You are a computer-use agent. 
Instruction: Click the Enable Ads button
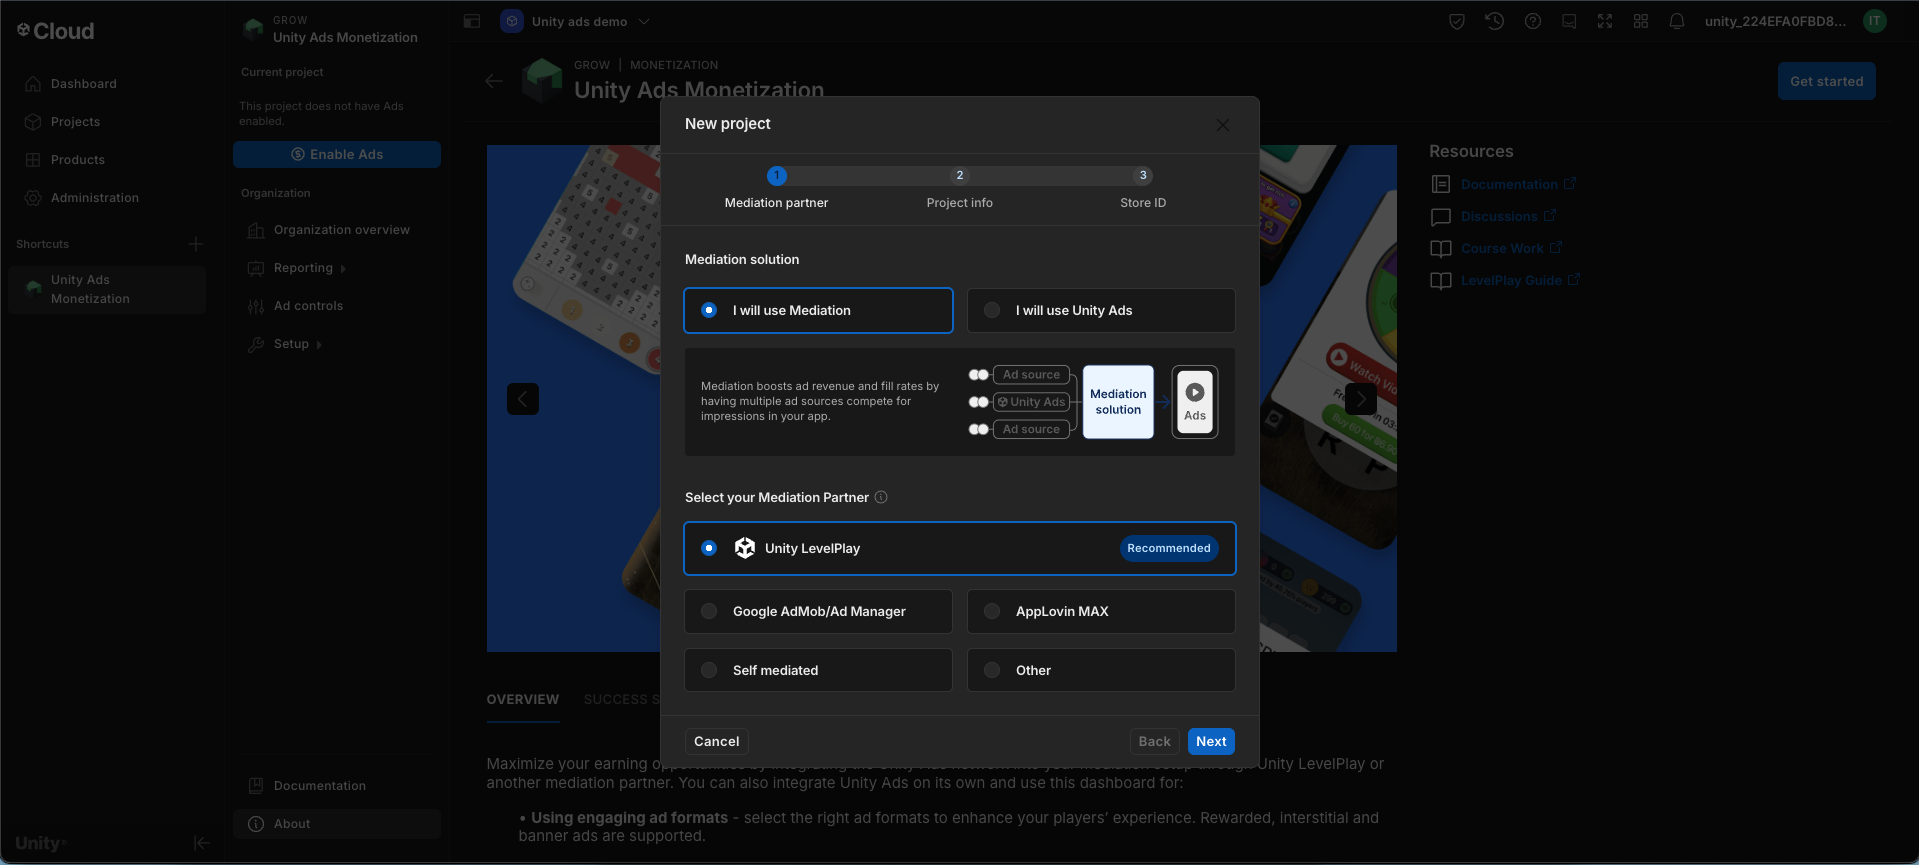point(337,155)
